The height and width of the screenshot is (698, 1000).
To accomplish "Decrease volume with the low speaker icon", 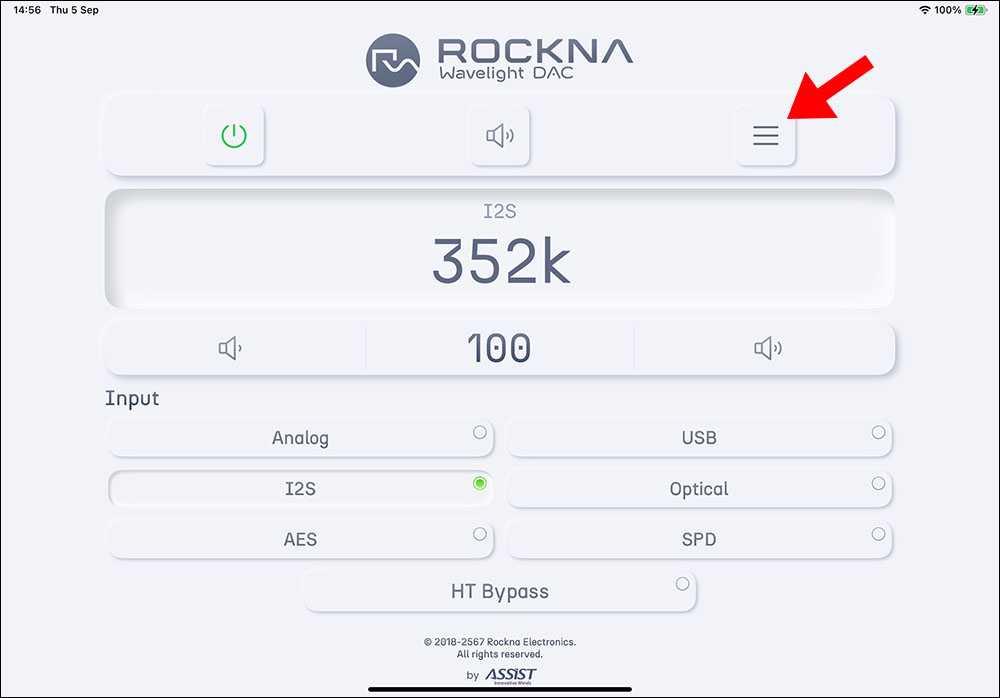I will point(231,348).
